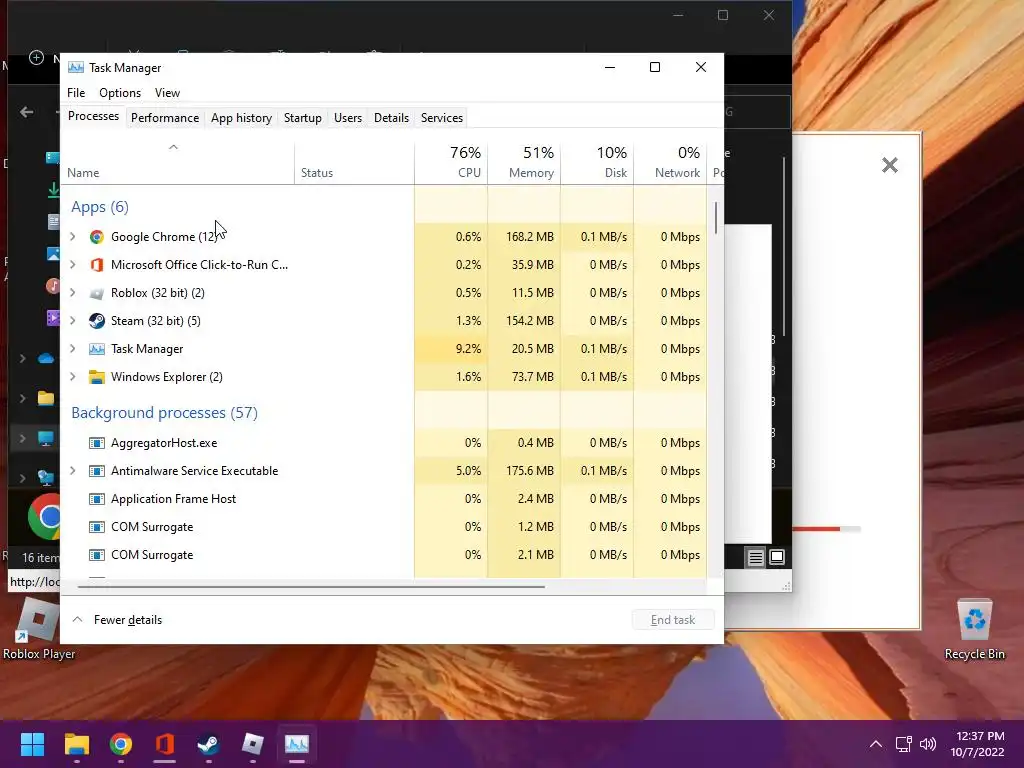Close the white popup with the X
The width and height of the screenshot is (1024, 768).
point(889,165)
